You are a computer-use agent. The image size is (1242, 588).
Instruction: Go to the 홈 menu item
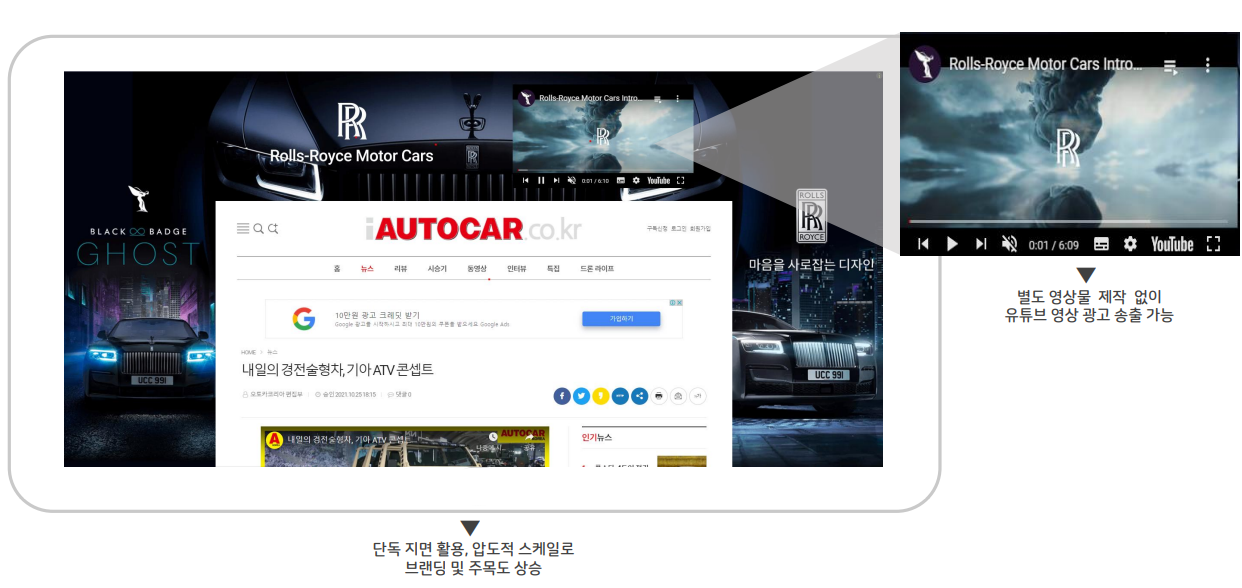click(x=337, y=269)
